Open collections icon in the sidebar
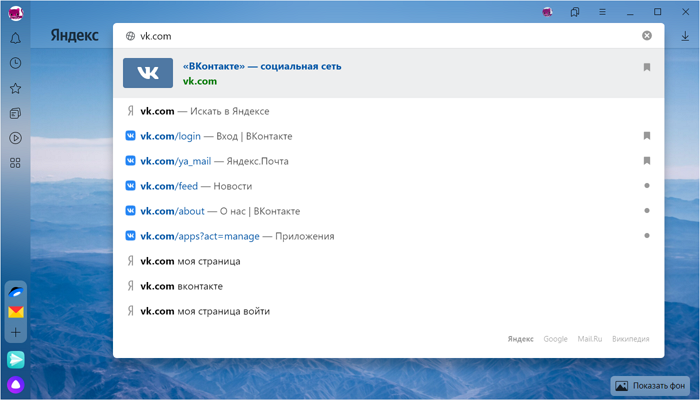700x400 pixels. pos(15,113)
